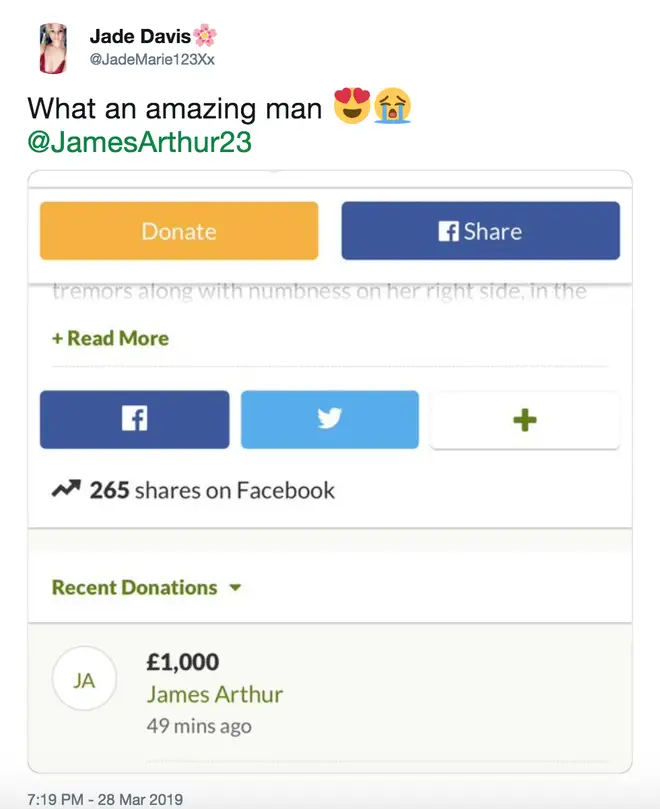This screenshot has height=809, width=660.
Task: Open the Recent Donations dropdown label
Action: coord(134,588)
